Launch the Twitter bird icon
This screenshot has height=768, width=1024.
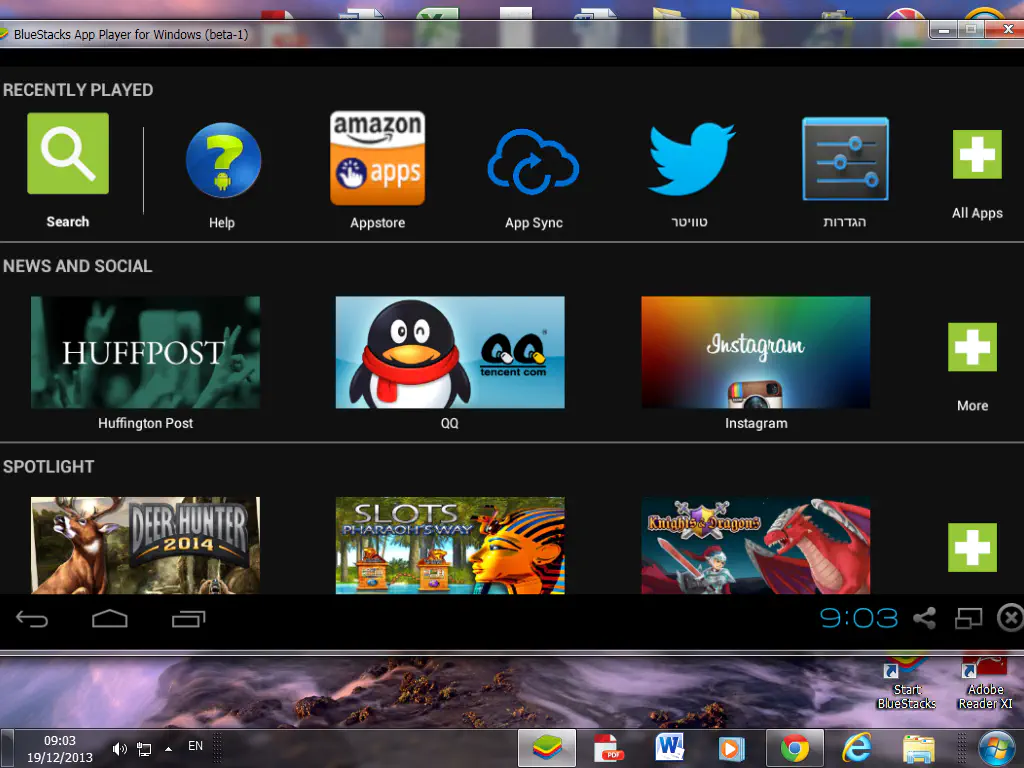pos(690,159)
